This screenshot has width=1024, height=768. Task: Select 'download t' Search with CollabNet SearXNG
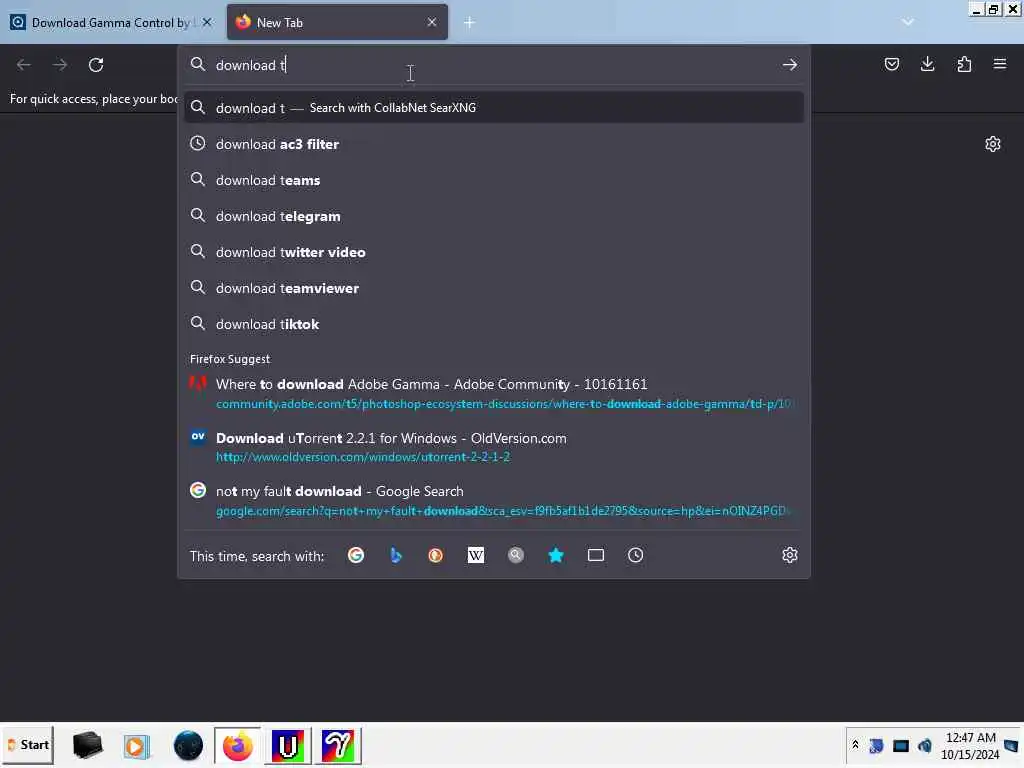494,108
